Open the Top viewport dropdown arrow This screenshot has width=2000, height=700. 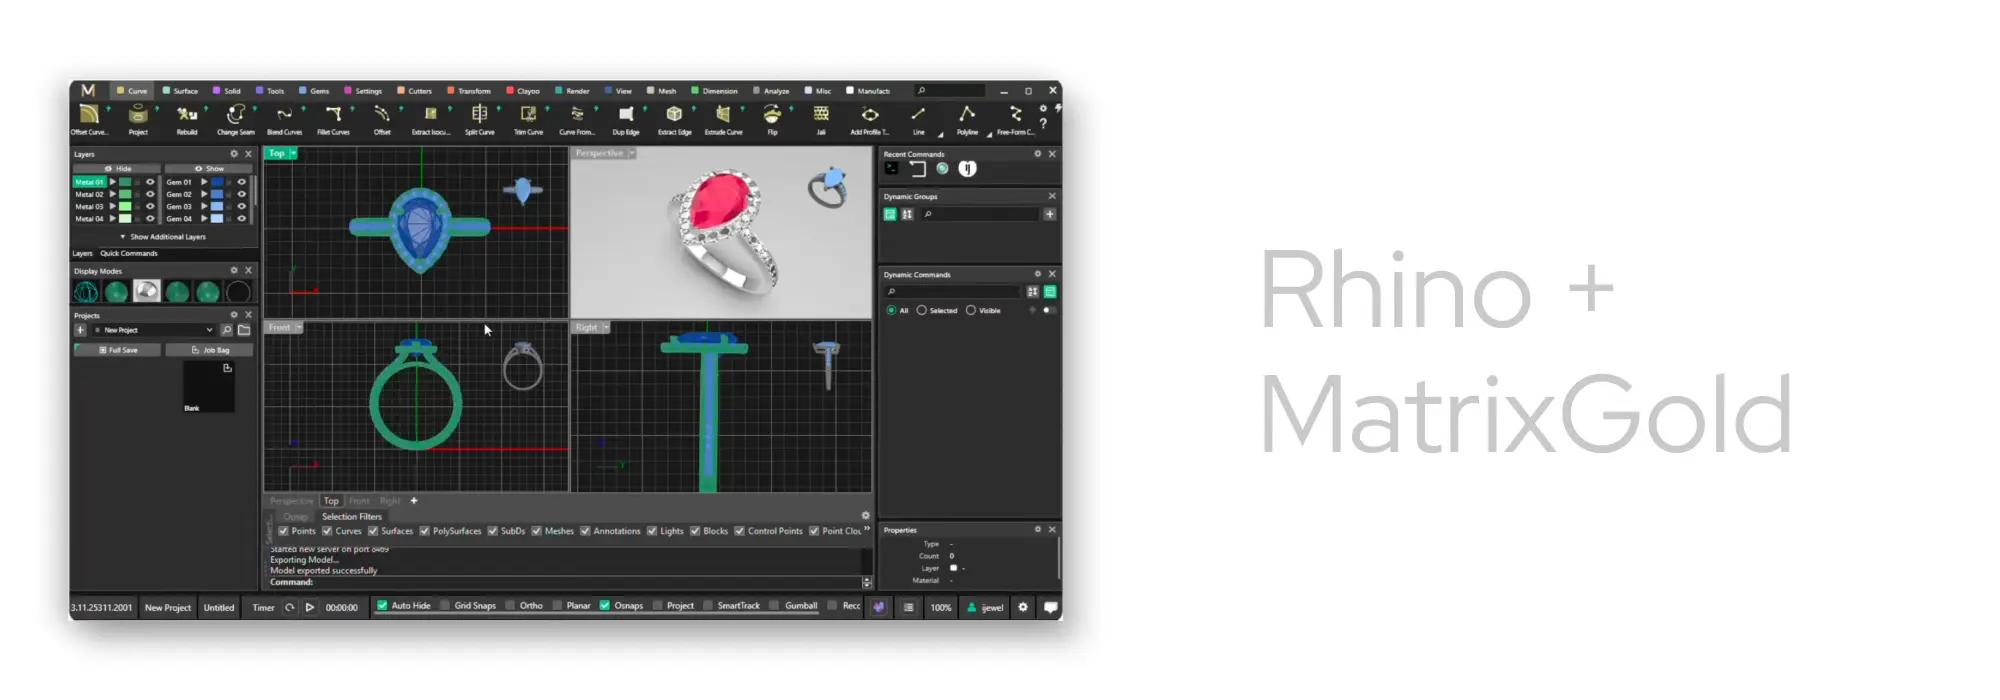[x=293, y=153]
